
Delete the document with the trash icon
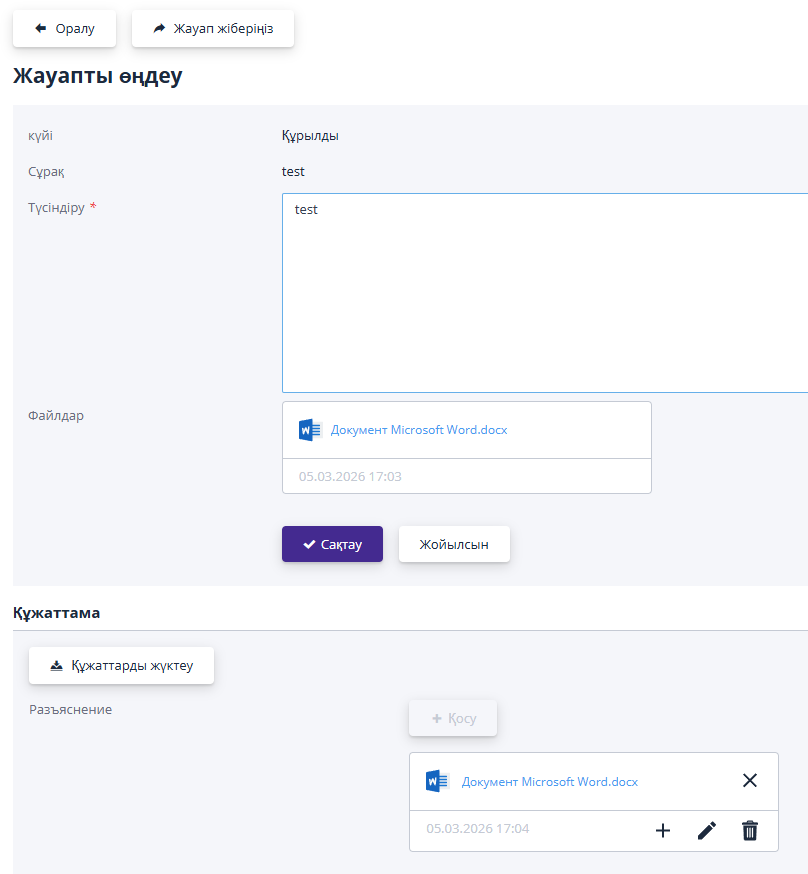tap(750, 830)
